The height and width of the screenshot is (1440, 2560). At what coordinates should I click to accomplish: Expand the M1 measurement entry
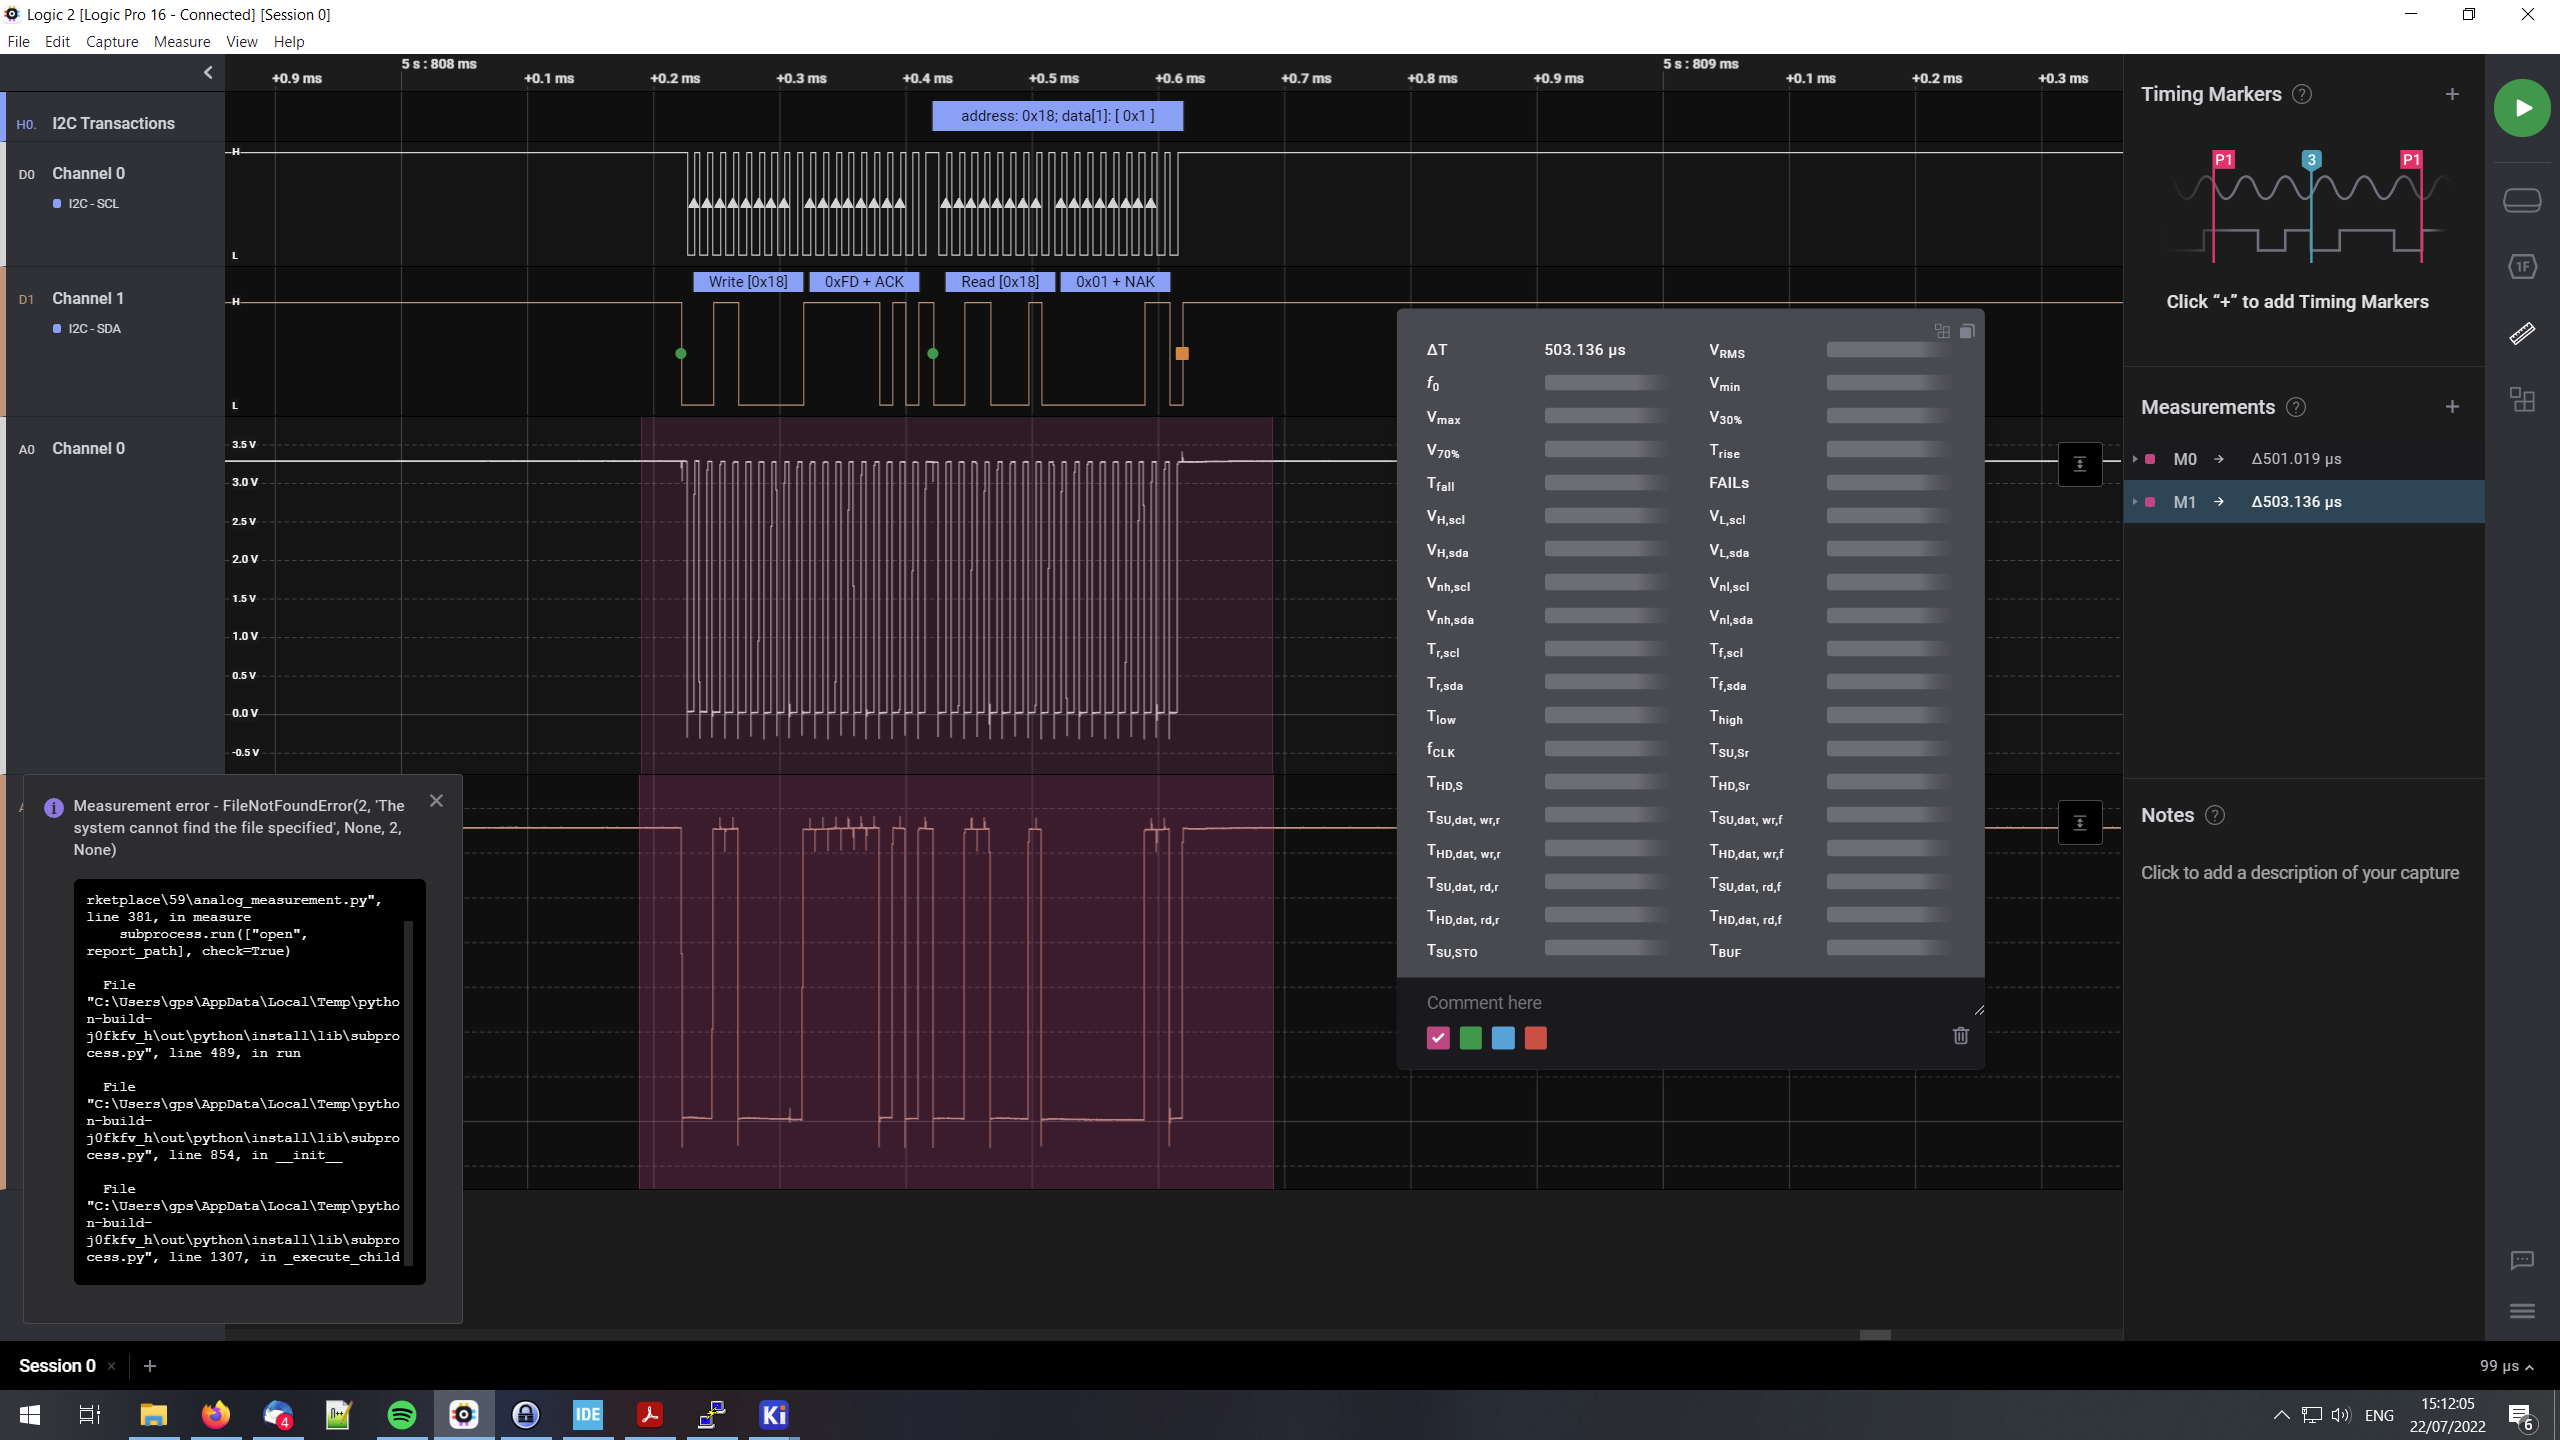pos(2135,502)
